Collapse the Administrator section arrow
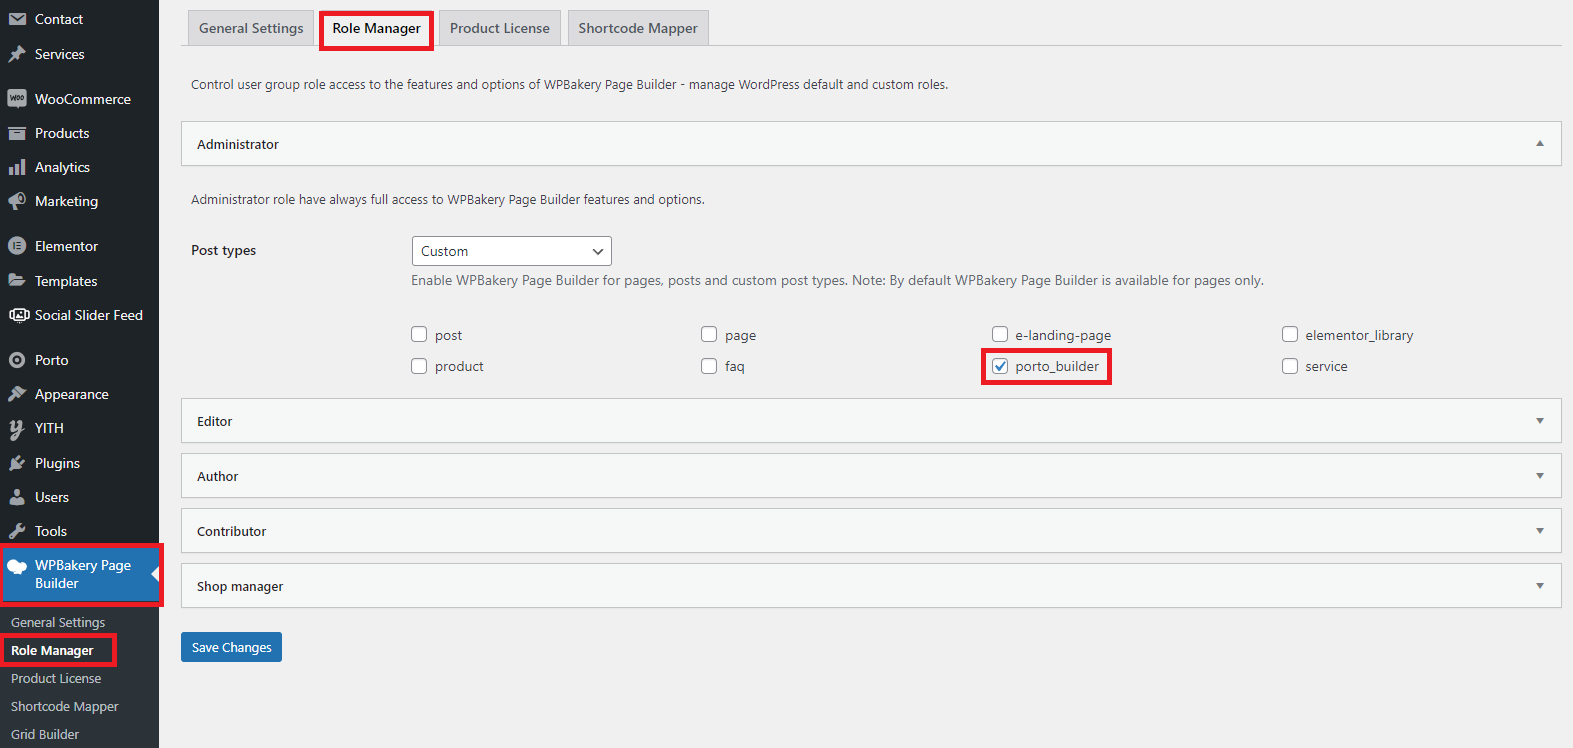Viewport: 1573px width, 748px height. (x=1540, y=144)
